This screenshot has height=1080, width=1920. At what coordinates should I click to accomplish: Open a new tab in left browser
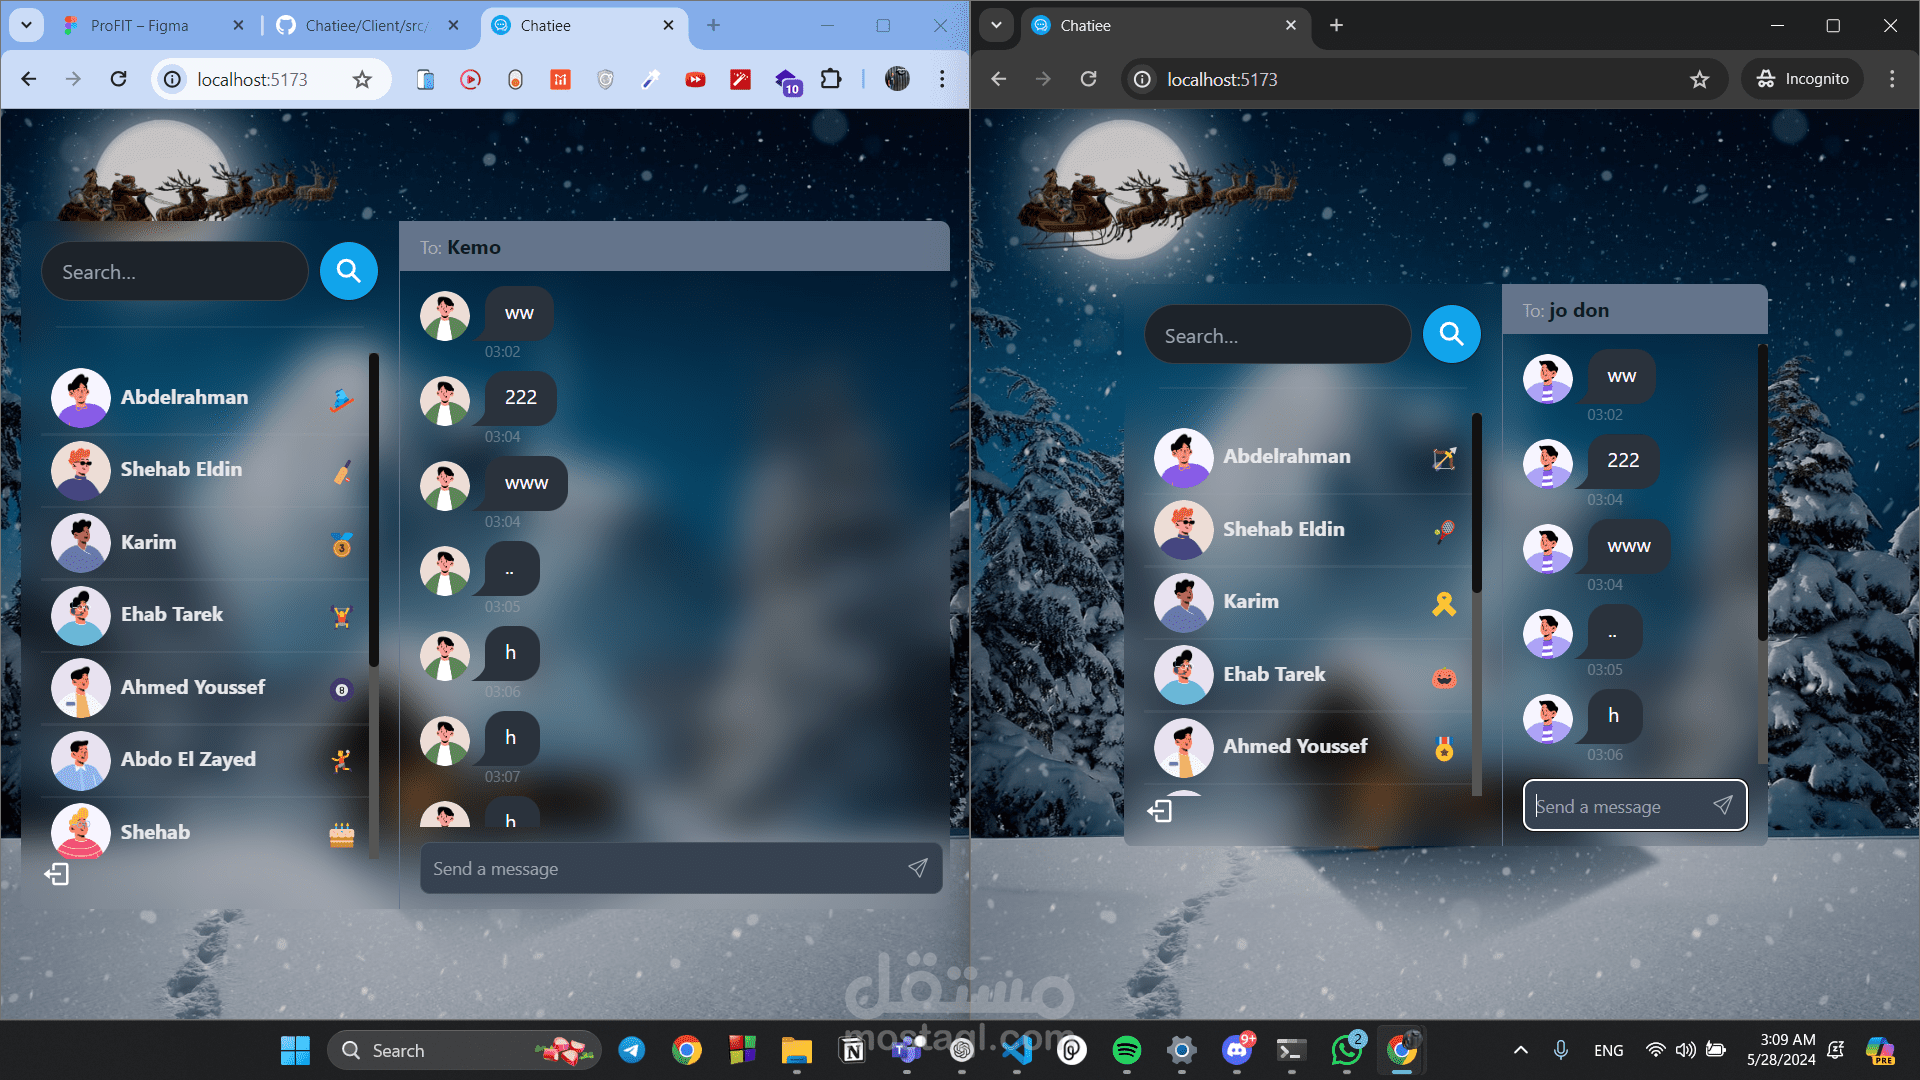[x=713, y=25]
